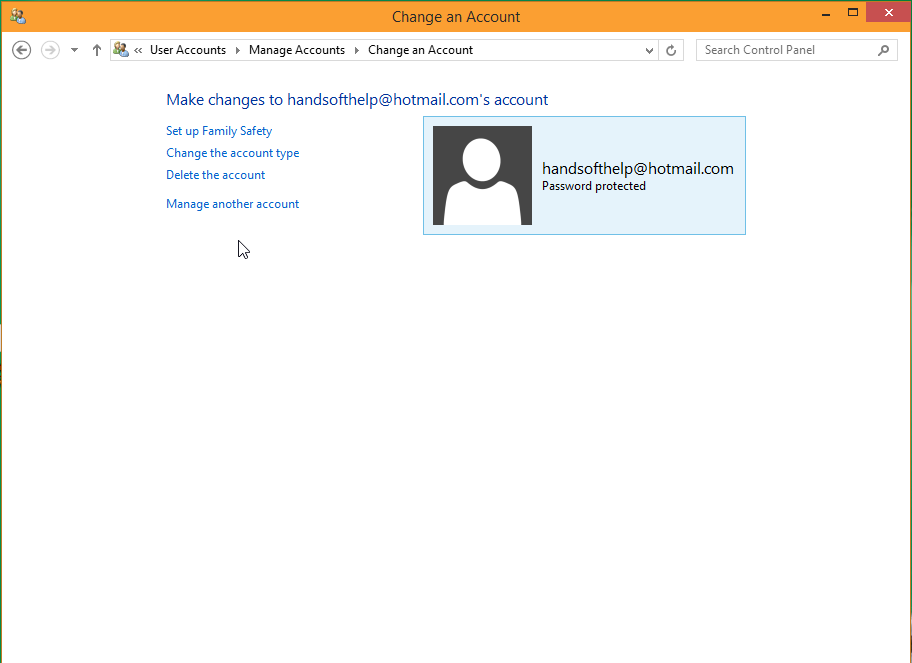Close the Change an Account window
The image size is (912, 663).
tap(888, 13)
